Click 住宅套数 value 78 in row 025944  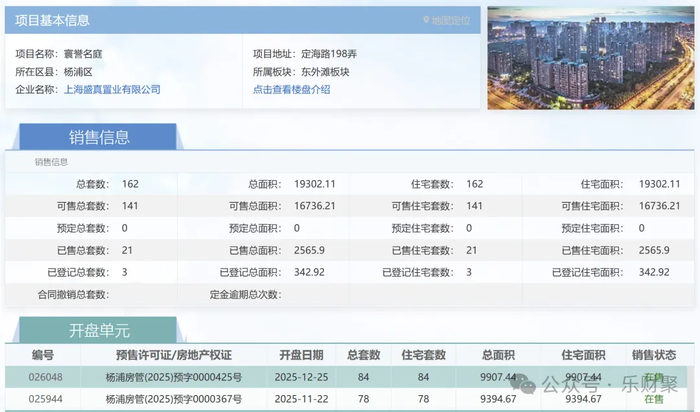[x=423, y=399]
